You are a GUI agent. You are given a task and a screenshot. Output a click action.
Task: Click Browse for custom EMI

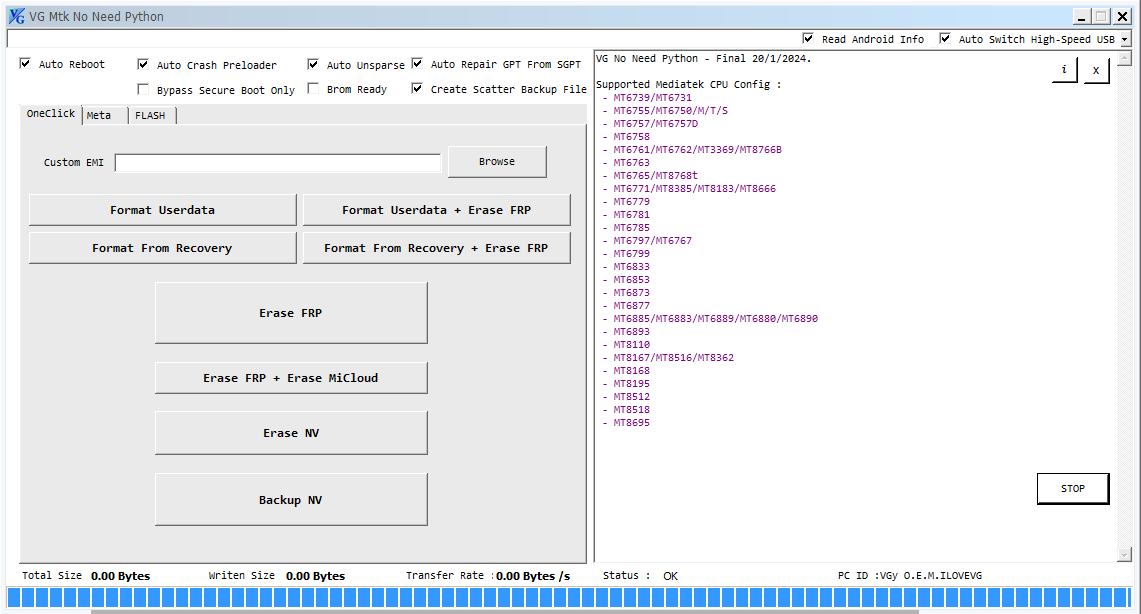point(497,162)
